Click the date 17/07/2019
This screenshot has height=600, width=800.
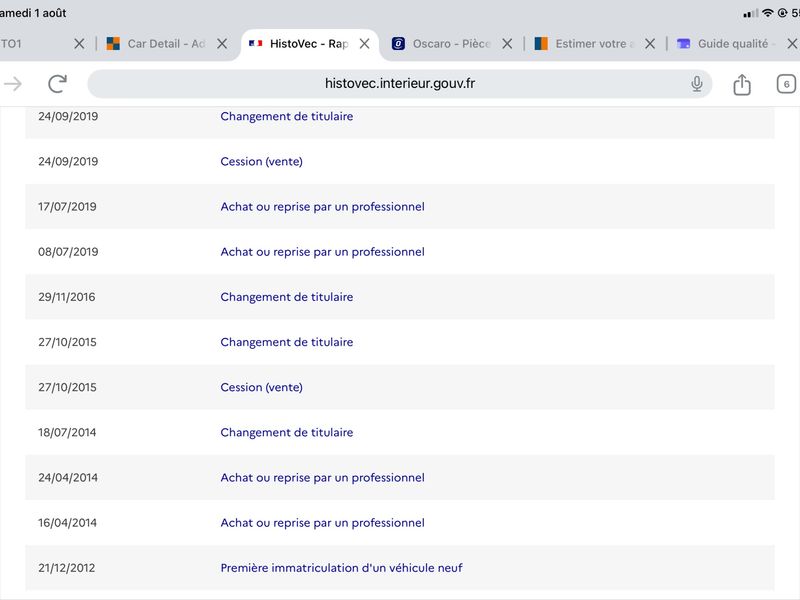(x=67, y=207)
